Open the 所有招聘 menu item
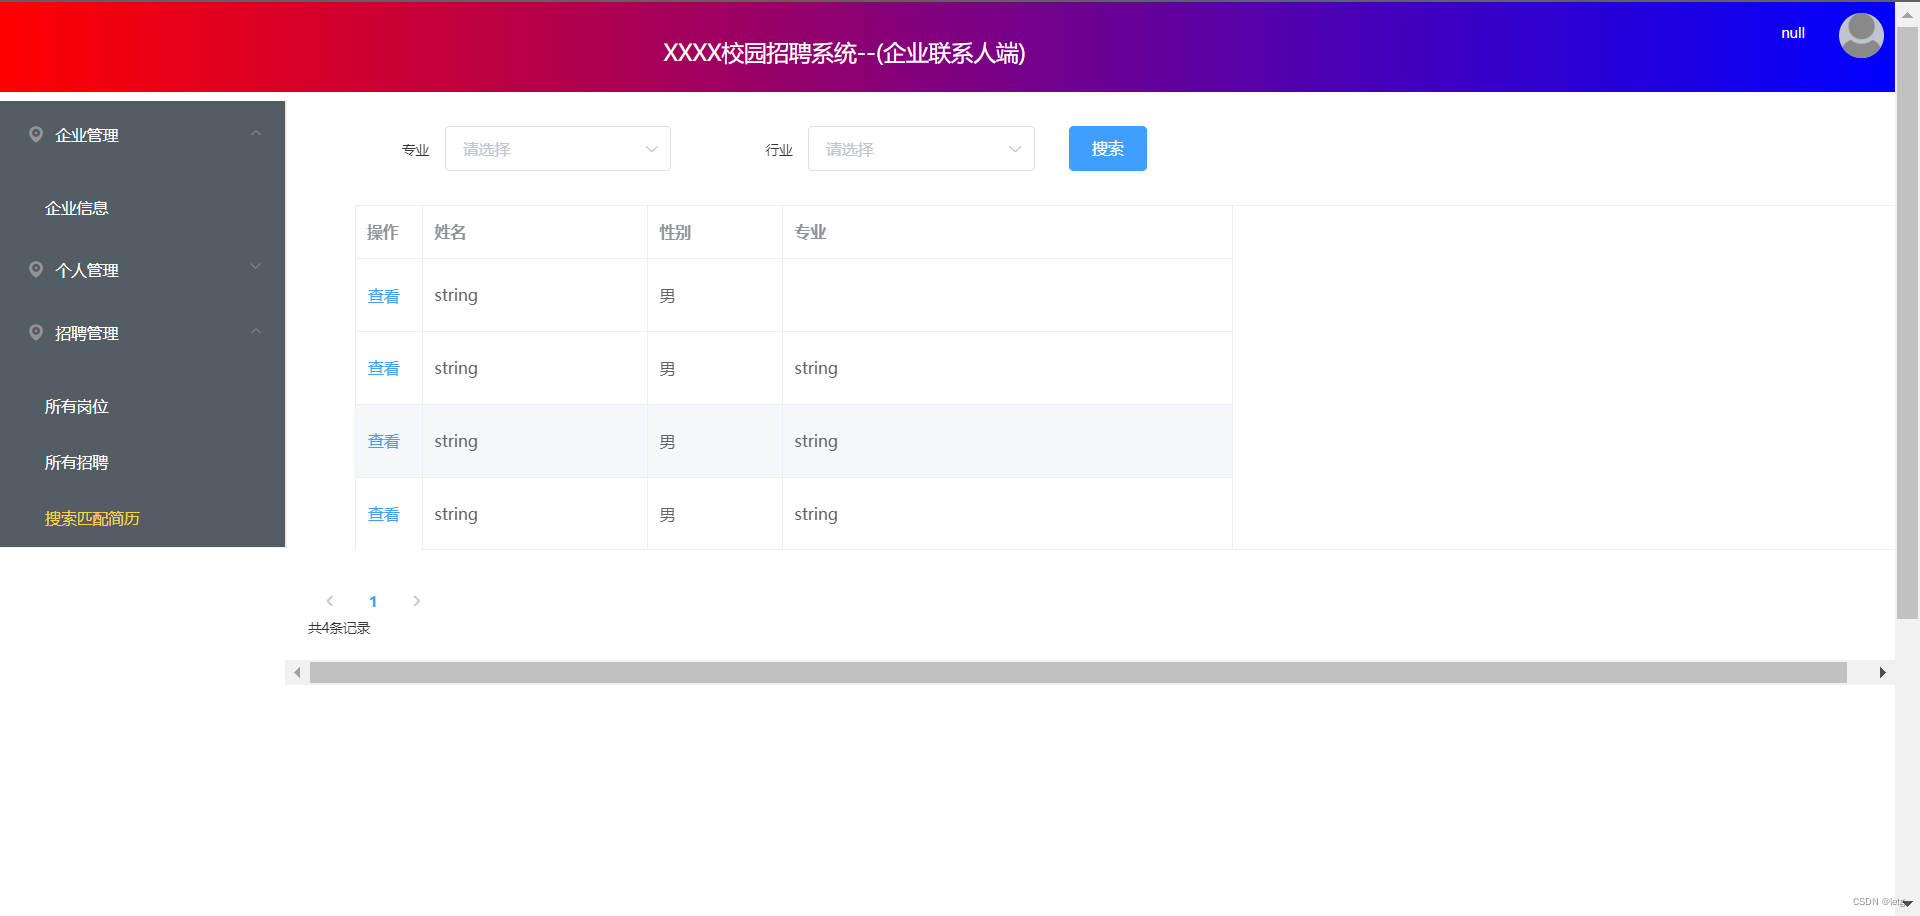The image size is (1920, 916). click(77, 462)
